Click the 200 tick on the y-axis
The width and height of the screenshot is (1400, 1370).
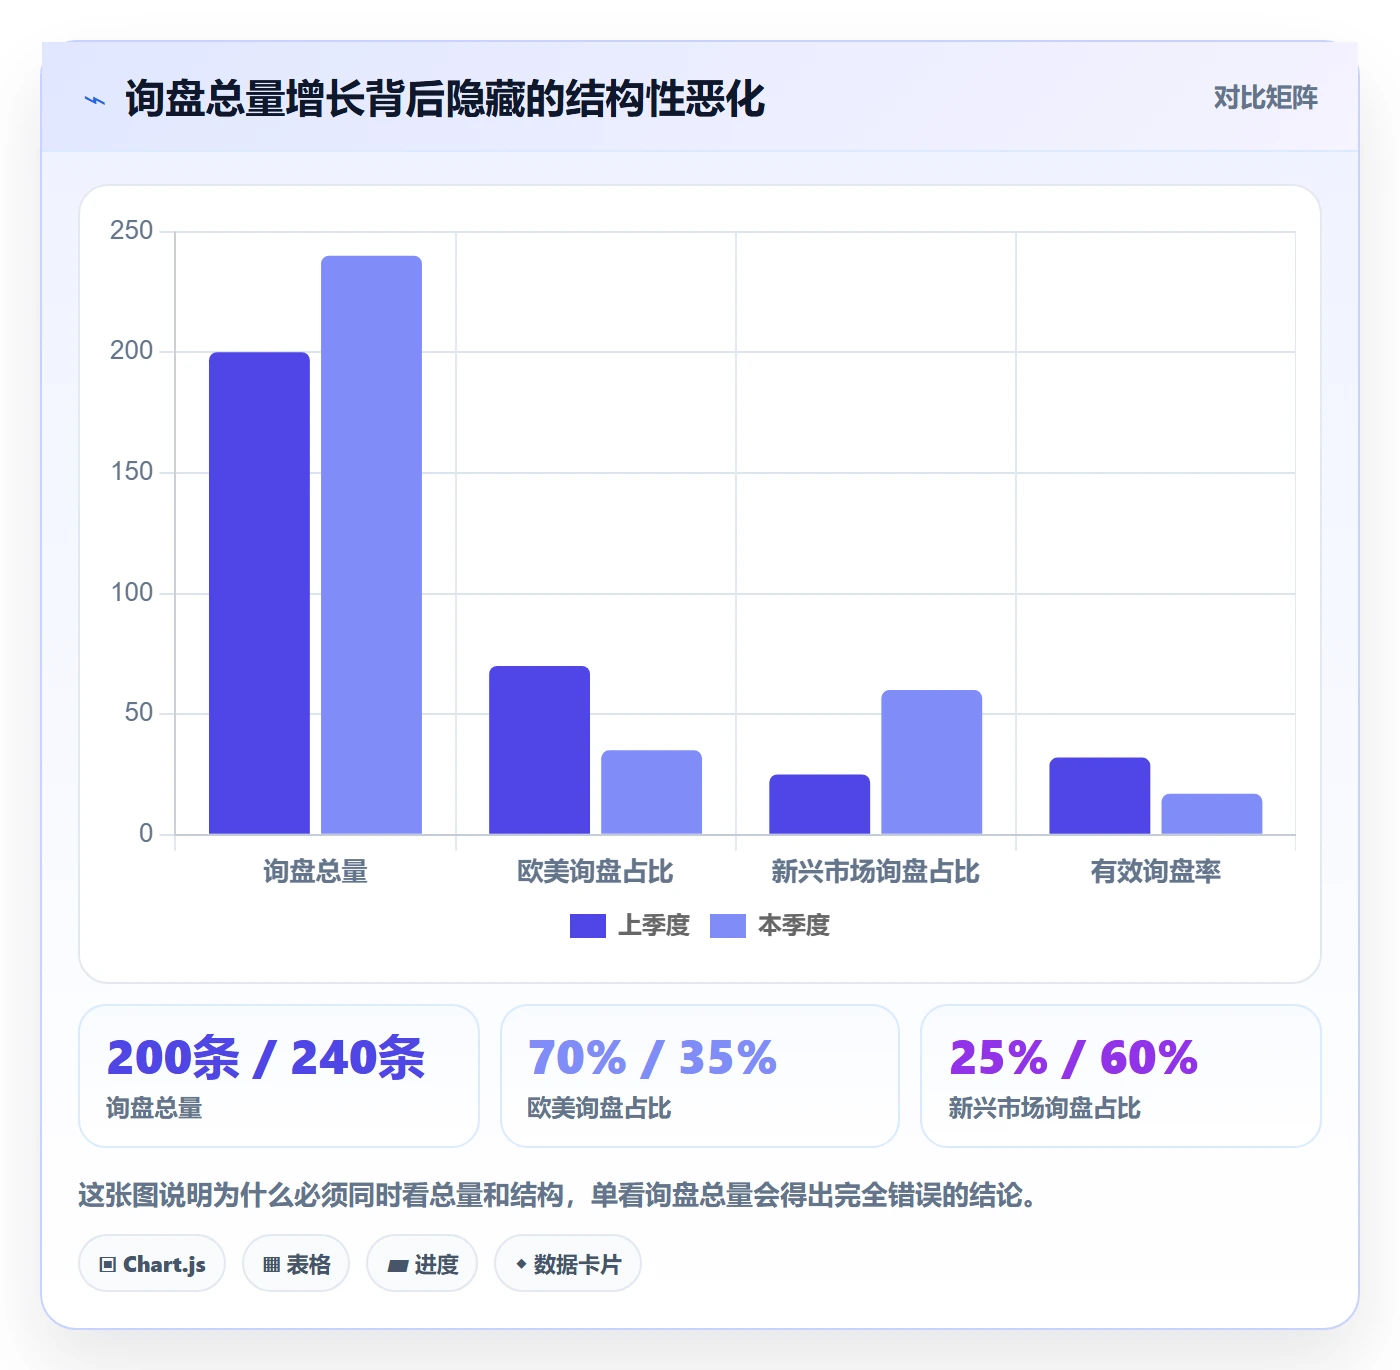pos(131,351)
